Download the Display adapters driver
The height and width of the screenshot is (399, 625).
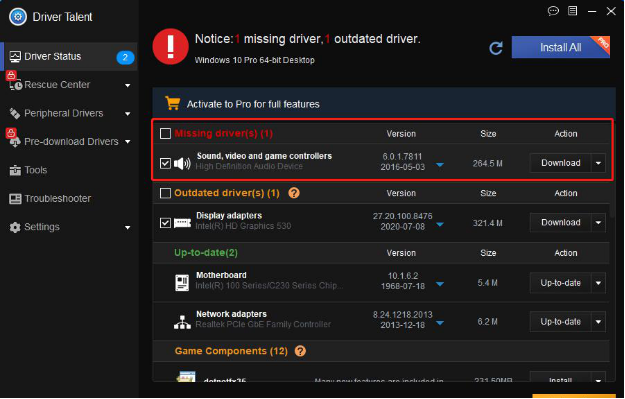(560, 223)
